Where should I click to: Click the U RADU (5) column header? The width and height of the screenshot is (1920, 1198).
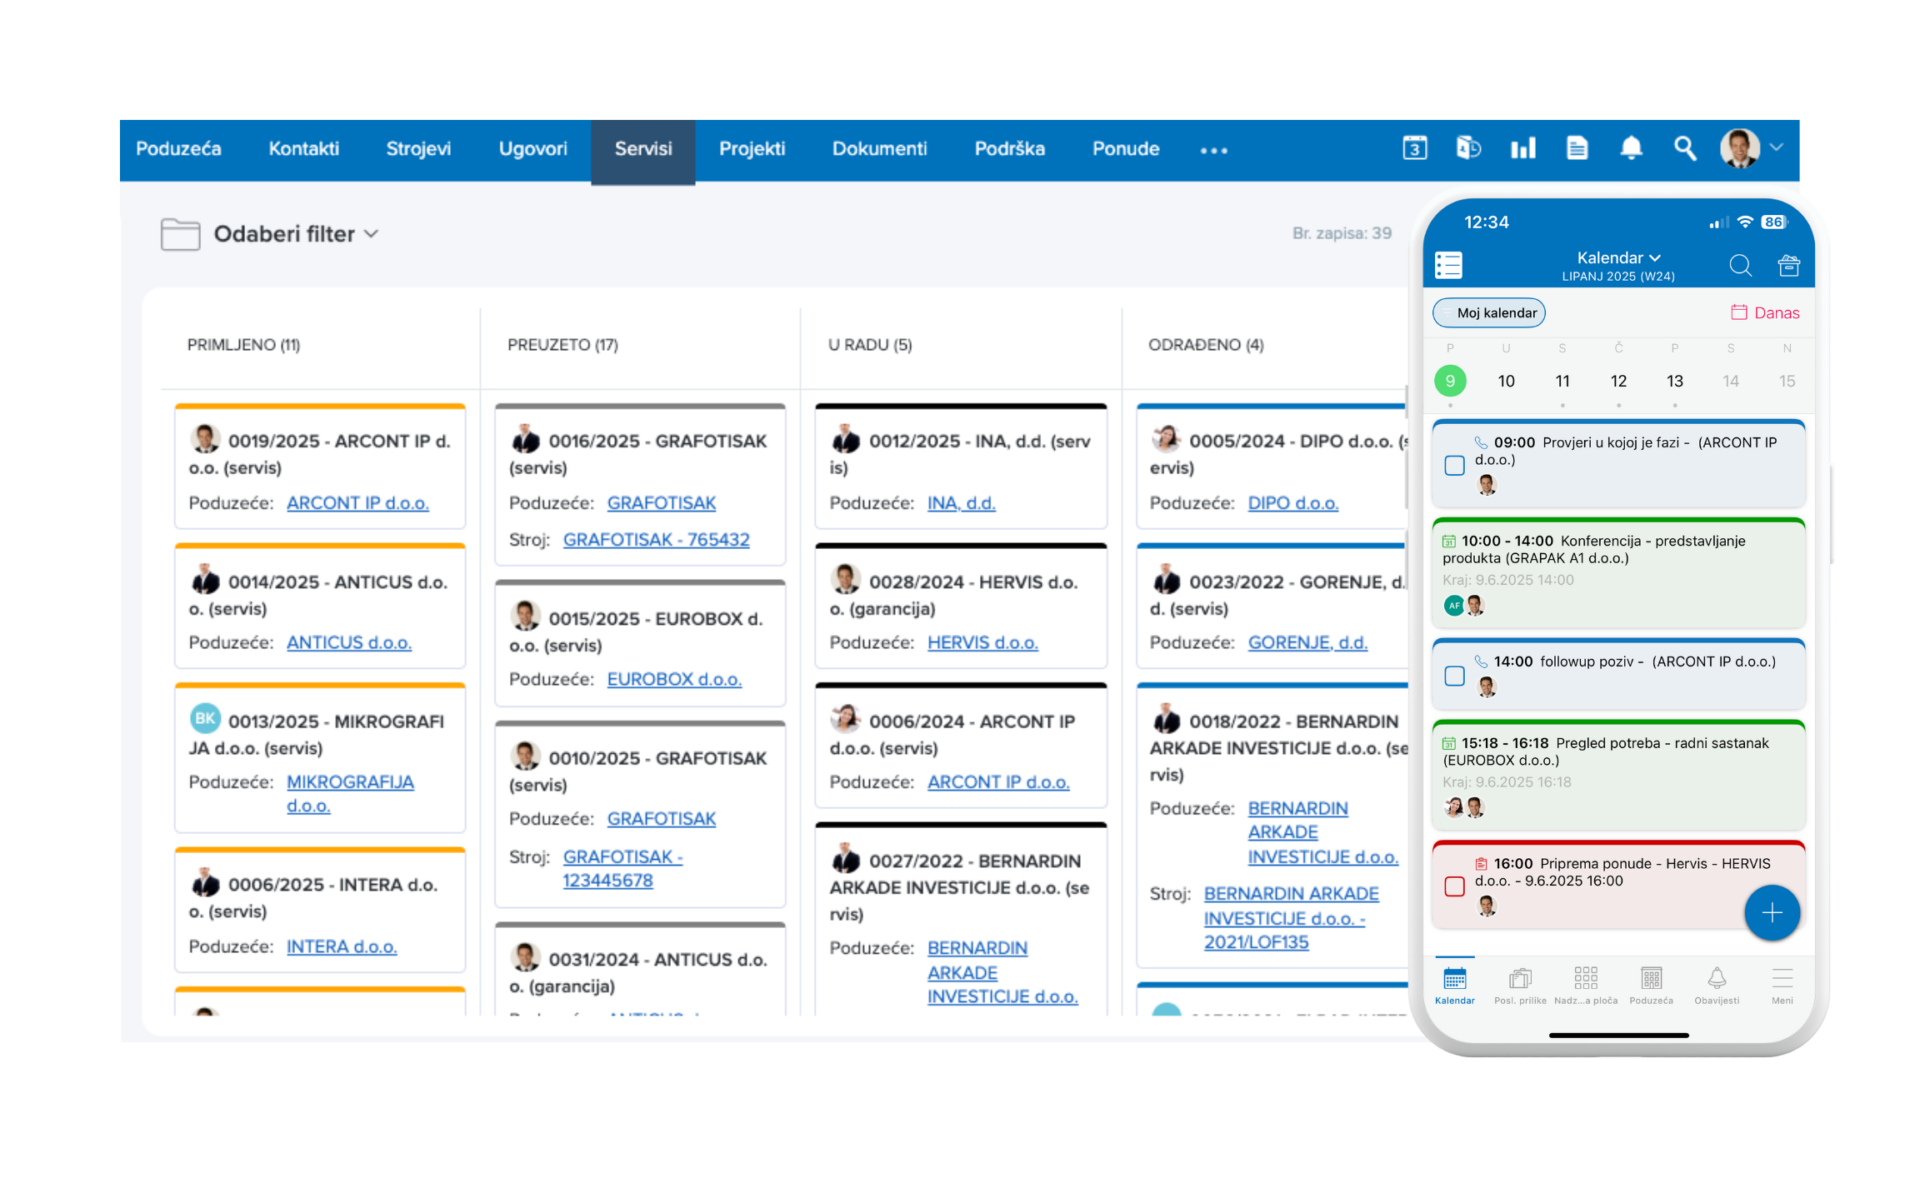869,345
